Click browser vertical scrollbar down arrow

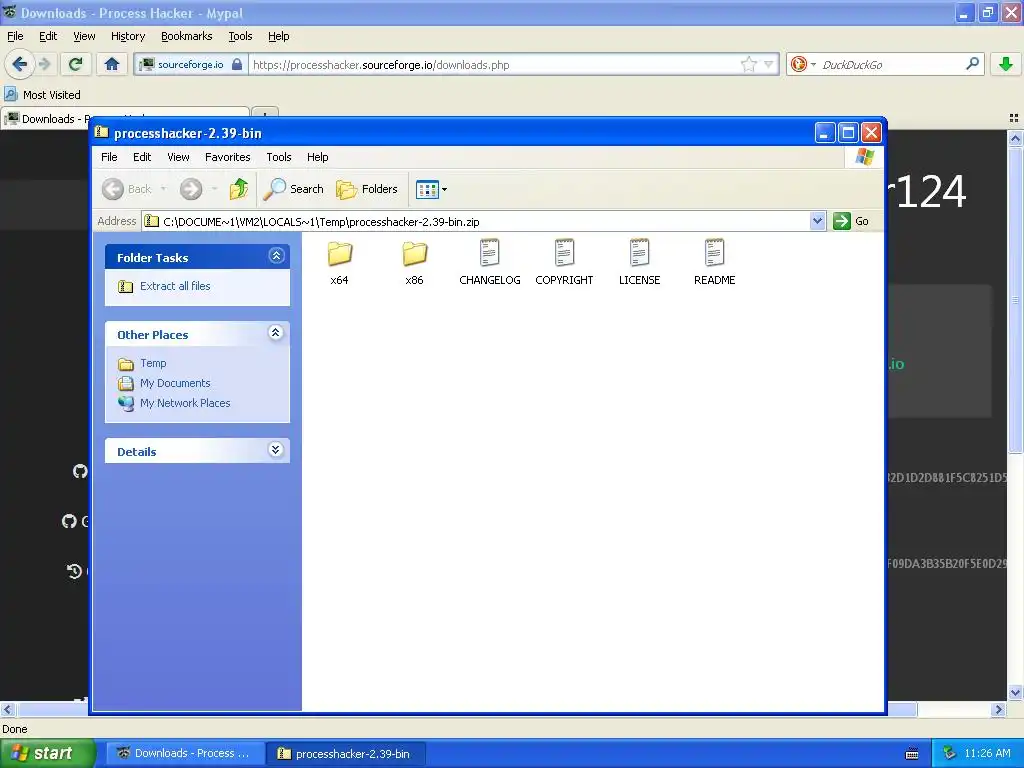[1015, 693]
